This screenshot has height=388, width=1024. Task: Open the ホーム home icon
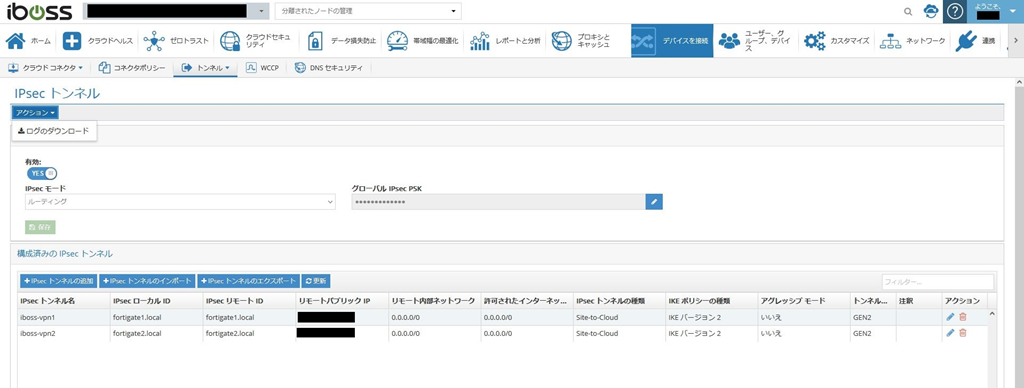click(15, 40)
